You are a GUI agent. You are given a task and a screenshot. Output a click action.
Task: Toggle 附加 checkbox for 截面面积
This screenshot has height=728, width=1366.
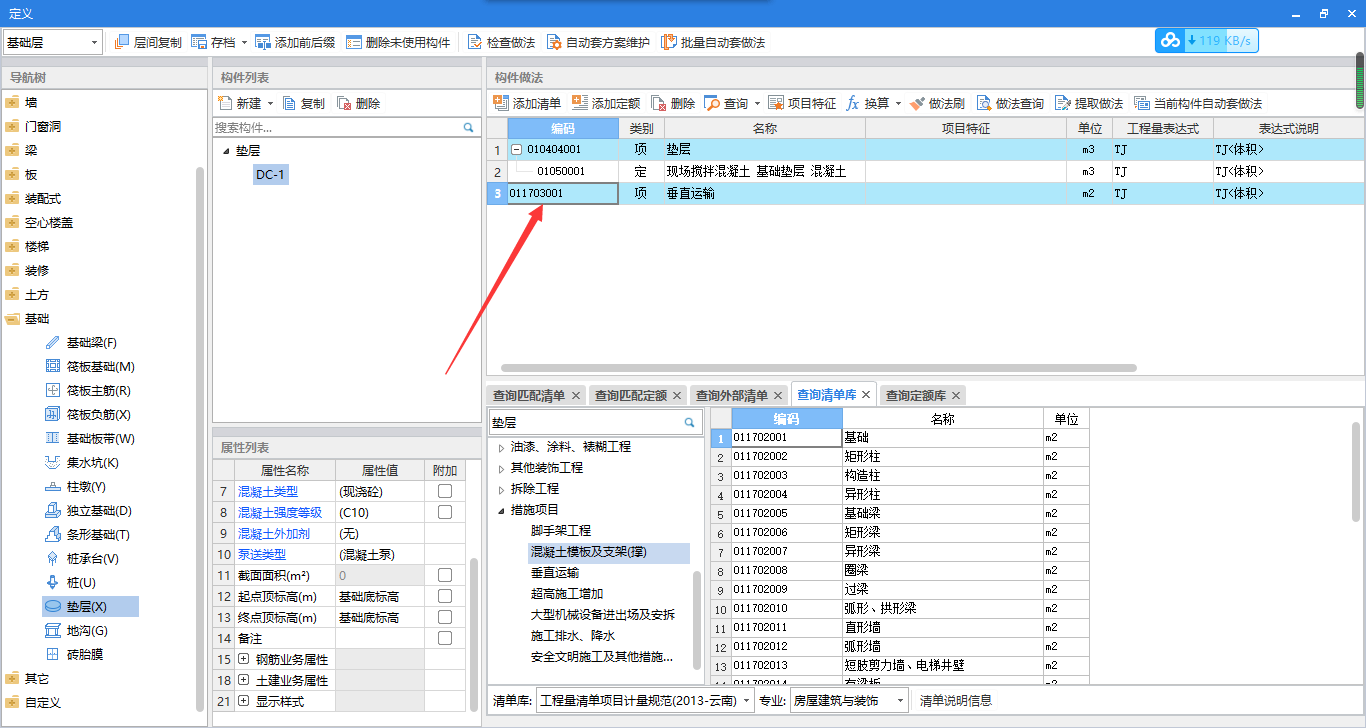[x=445, y=575]
